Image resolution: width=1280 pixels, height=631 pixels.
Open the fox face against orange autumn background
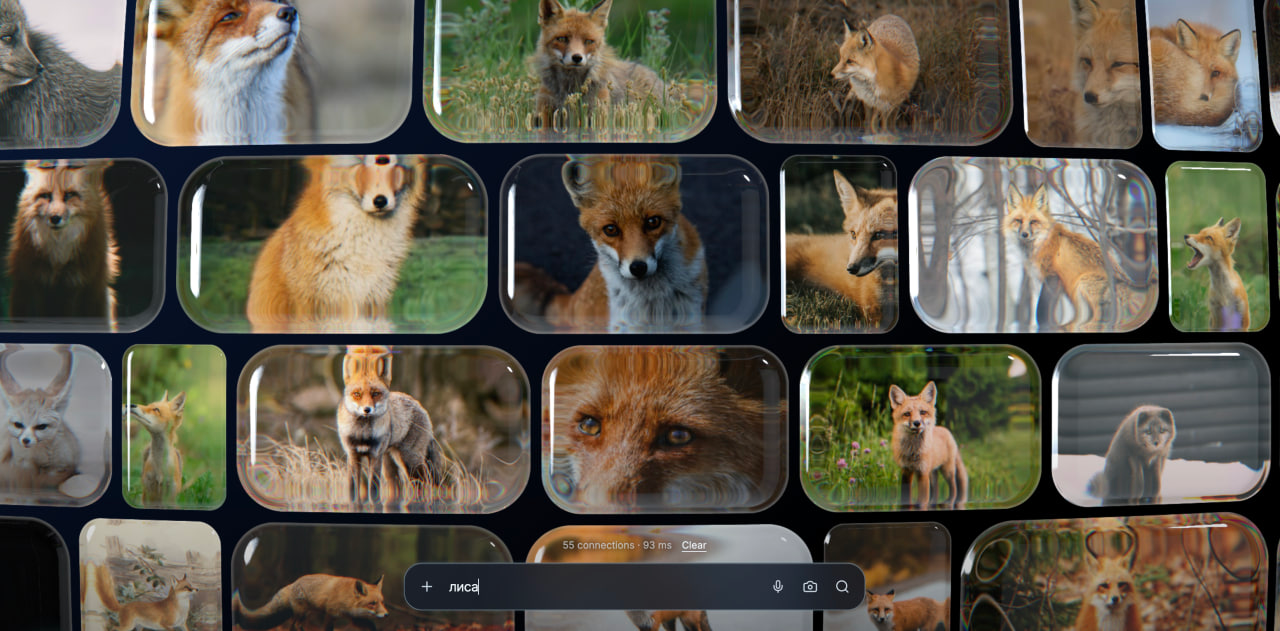click(x=1114, y=573)
